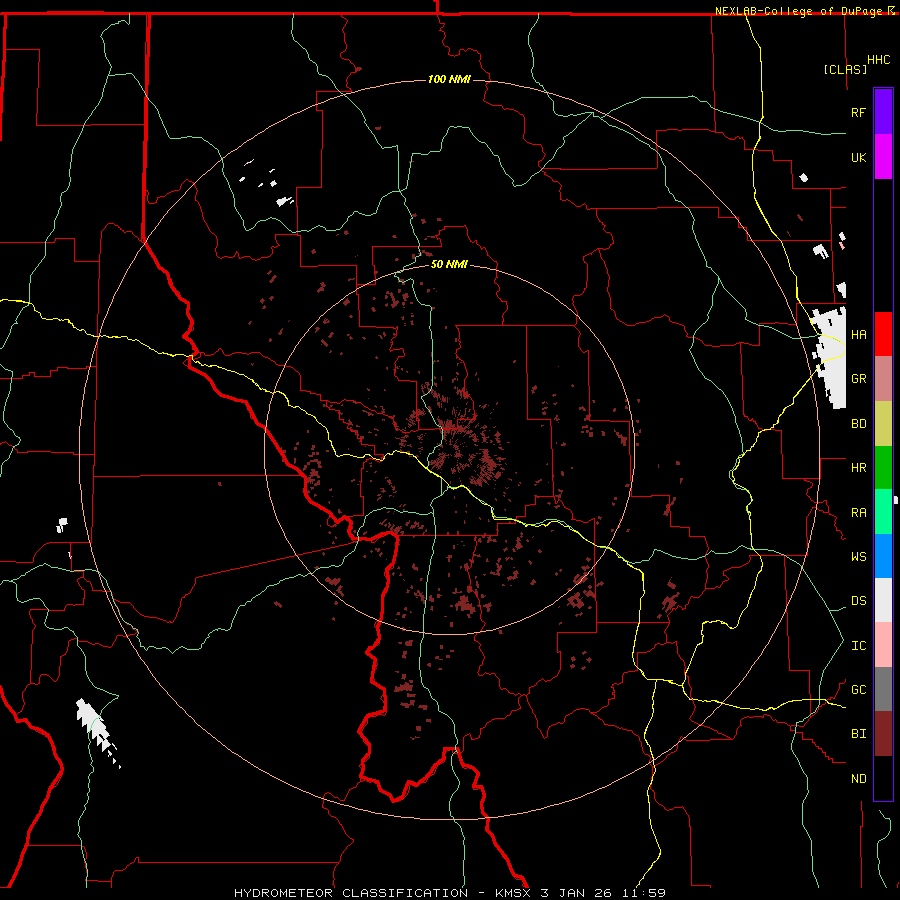The image size is (900, 900).
Task: Click the blue WS legend swatch
Action: (883, 556)
